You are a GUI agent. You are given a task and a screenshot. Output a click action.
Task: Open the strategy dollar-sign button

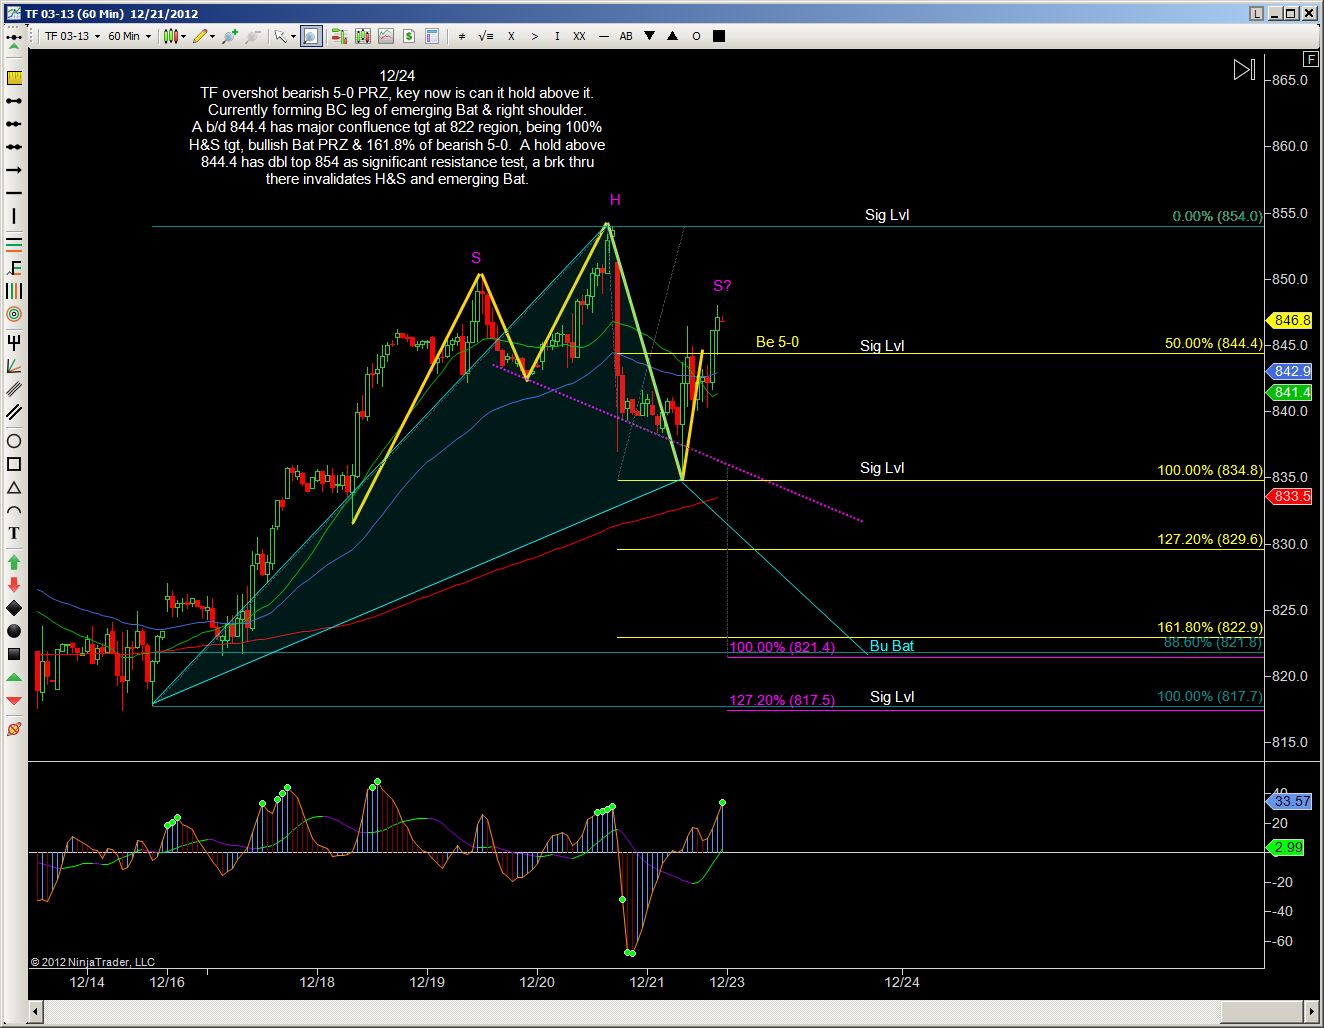point(409,36)
